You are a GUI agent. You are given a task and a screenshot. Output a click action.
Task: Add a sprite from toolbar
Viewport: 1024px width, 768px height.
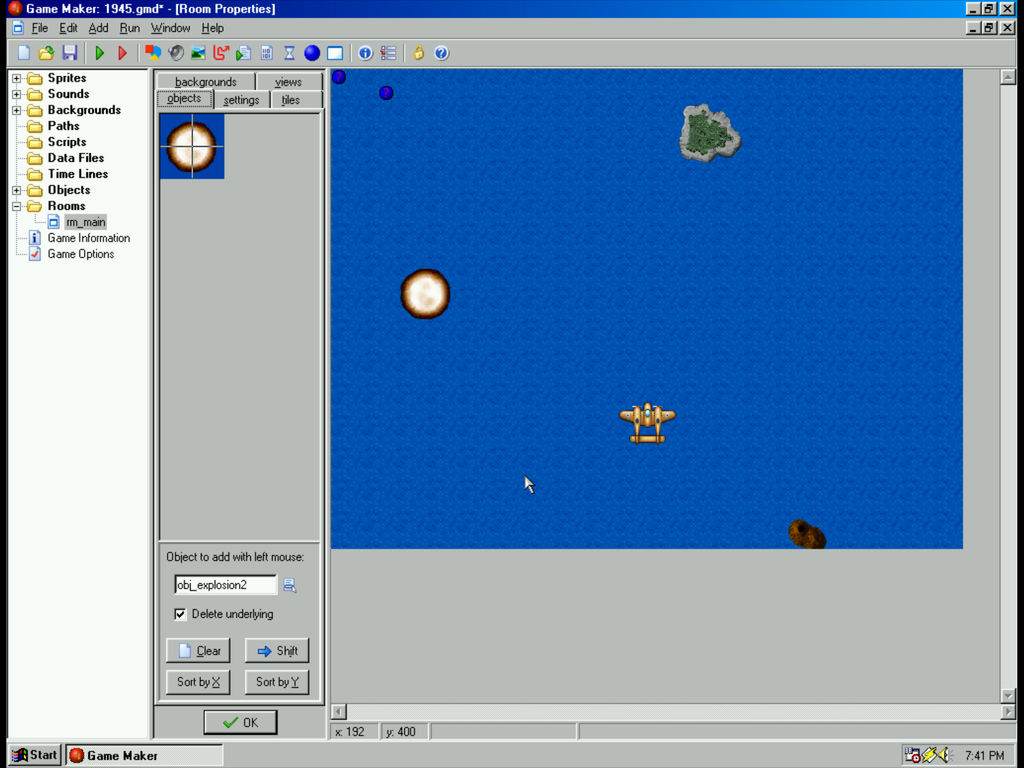(x=153, y=53)
